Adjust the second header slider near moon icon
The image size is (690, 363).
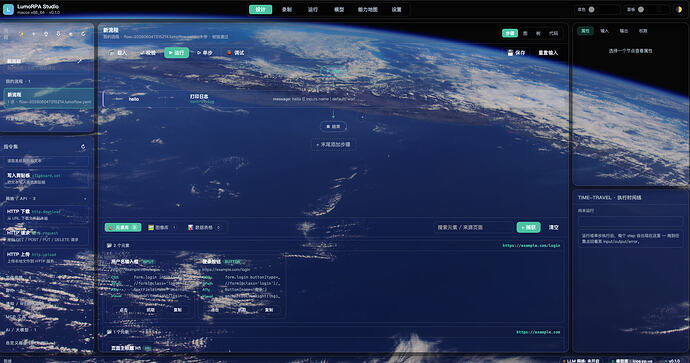click(641, 9)
